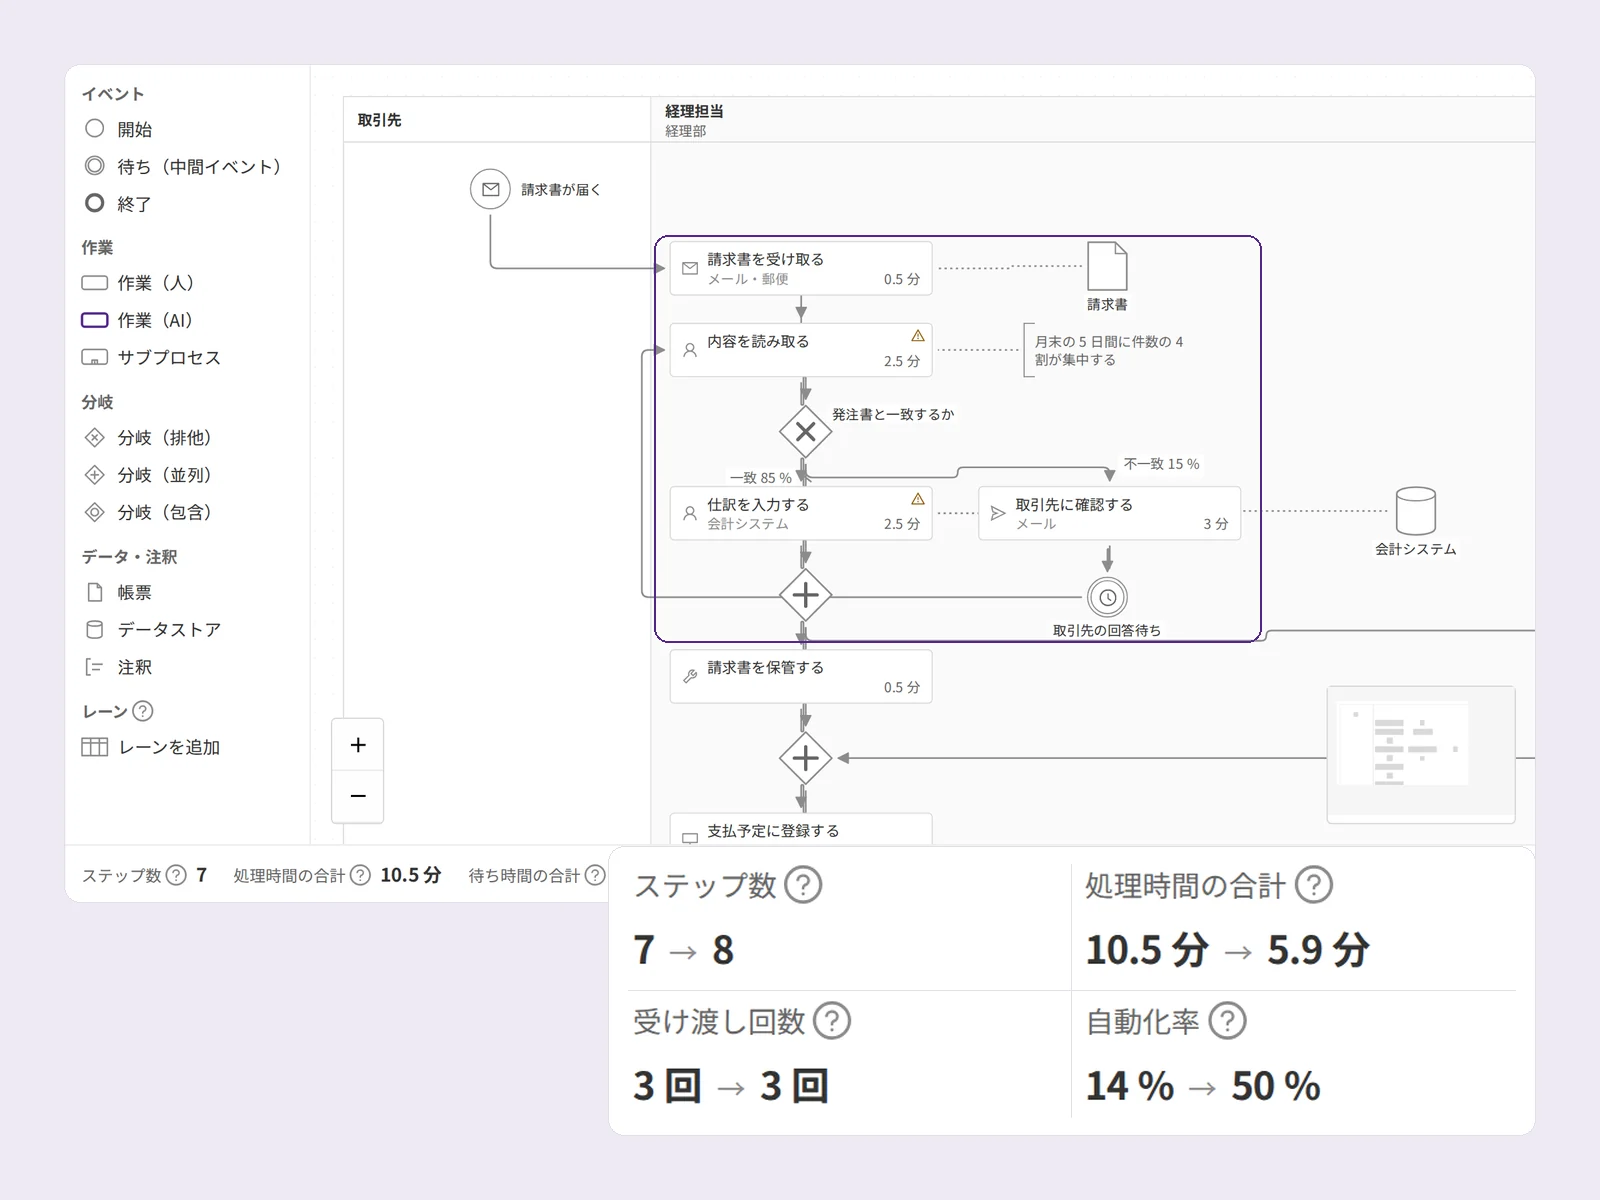Select the 取引先に確認する task box
The width and height of the screenshot is (1600, 1200).
(x=1109, y=513)
